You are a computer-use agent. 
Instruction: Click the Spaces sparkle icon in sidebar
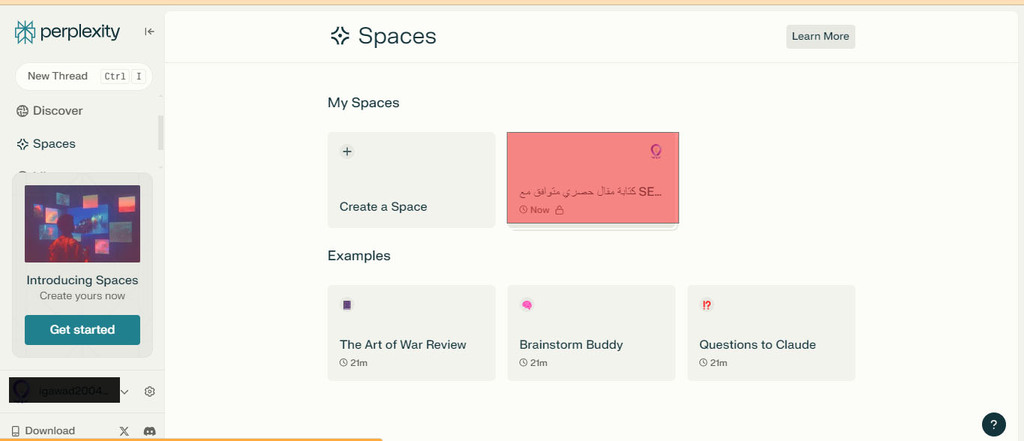coord(22,144)
